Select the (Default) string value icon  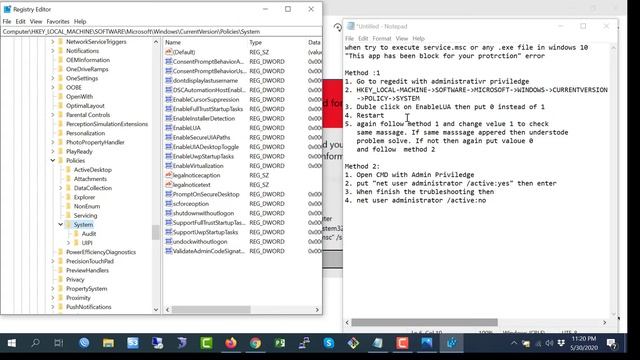click(169, 52)
